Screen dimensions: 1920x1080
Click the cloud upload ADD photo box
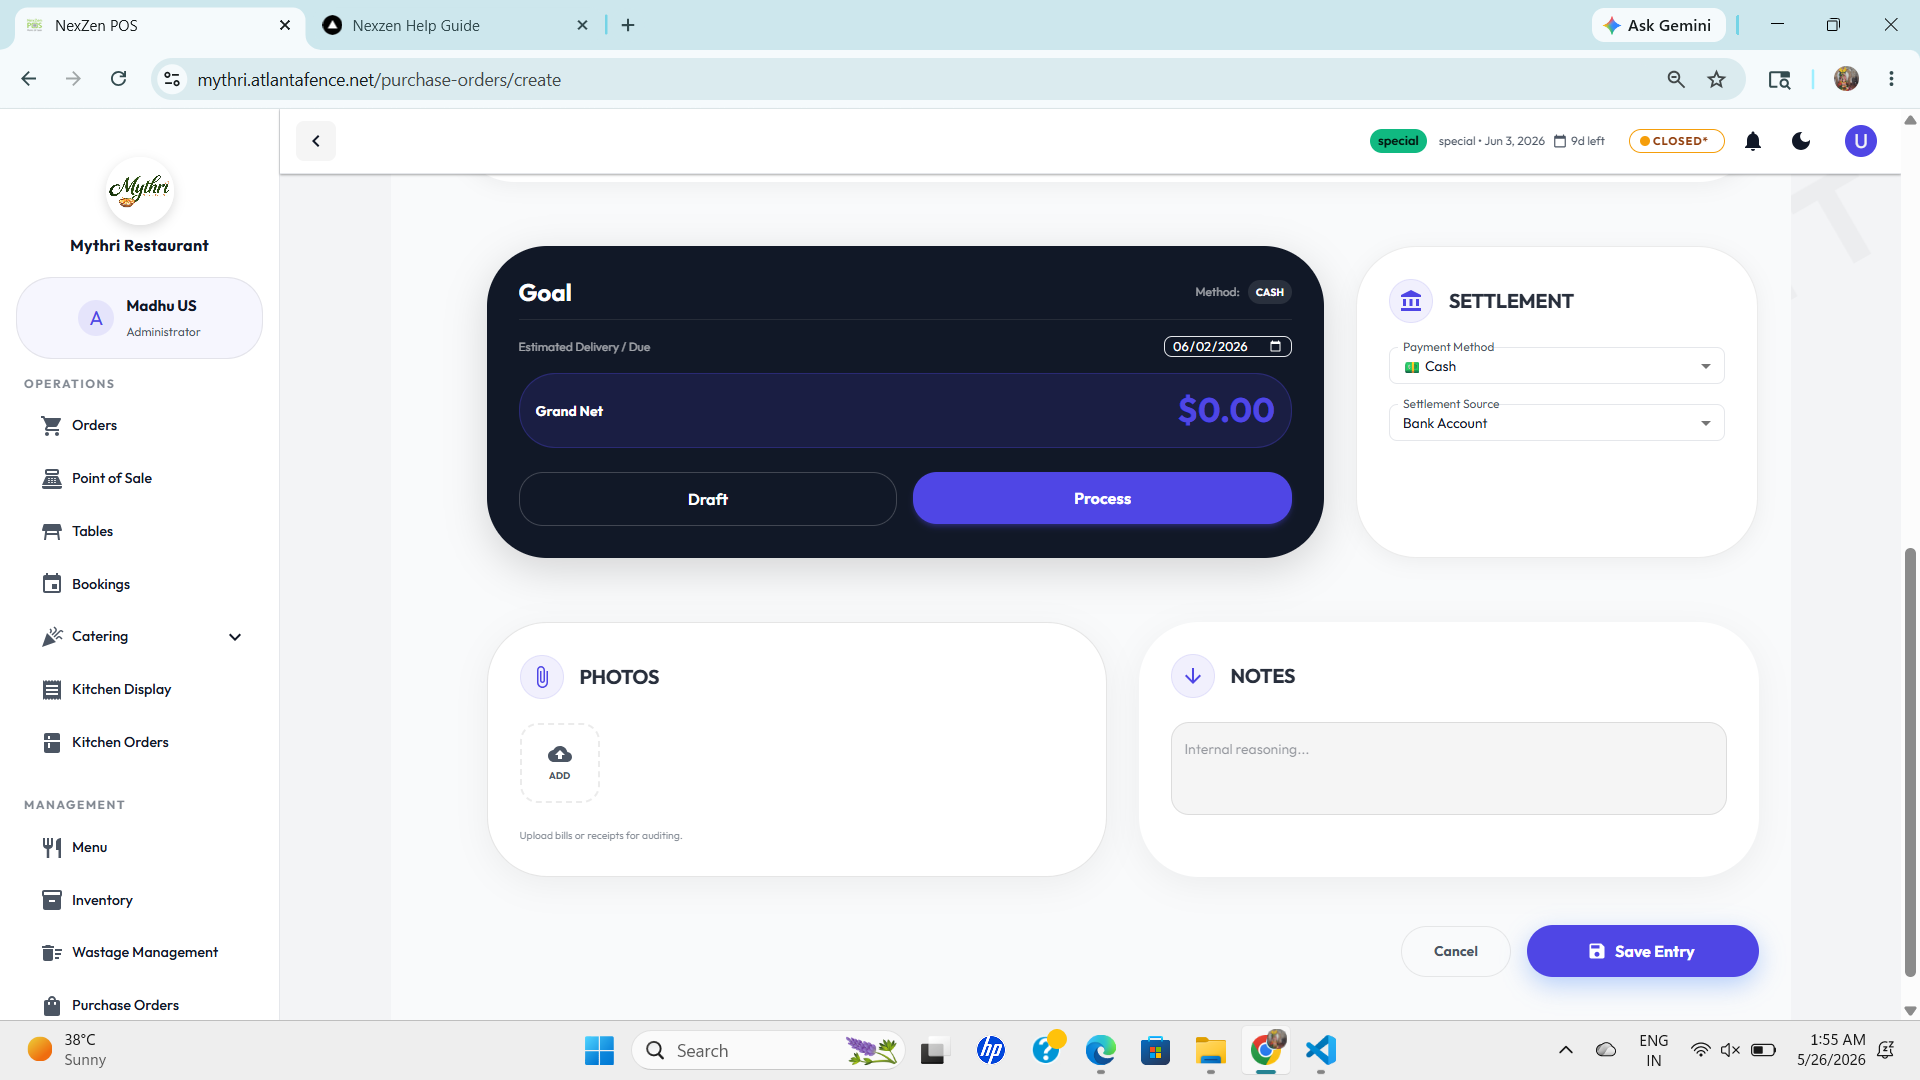559,763
